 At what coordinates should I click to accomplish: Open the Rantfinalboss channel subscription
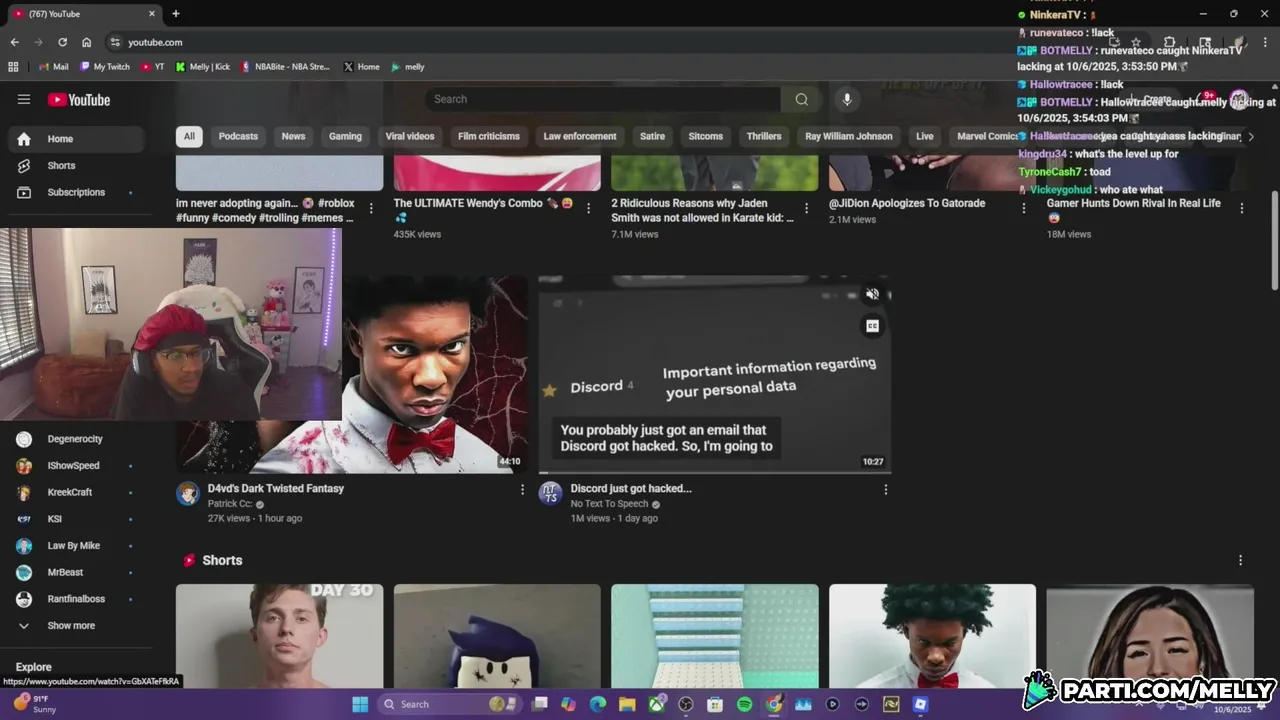pos(76,599)
